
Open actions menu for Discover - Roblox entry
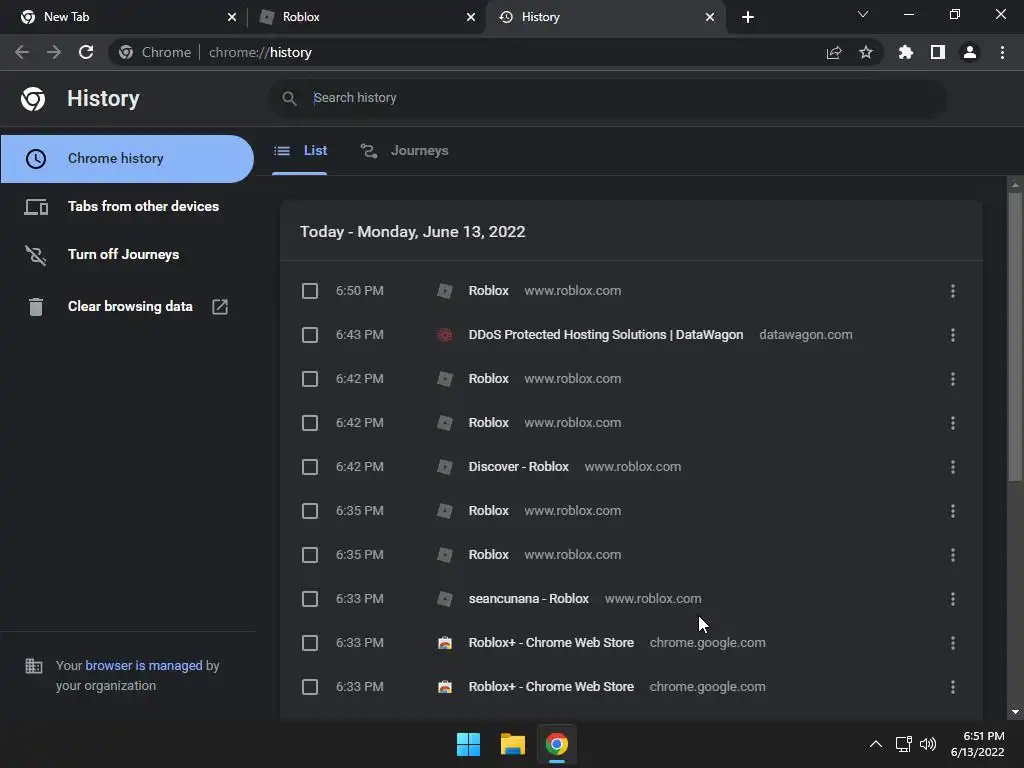coord(953,467)
